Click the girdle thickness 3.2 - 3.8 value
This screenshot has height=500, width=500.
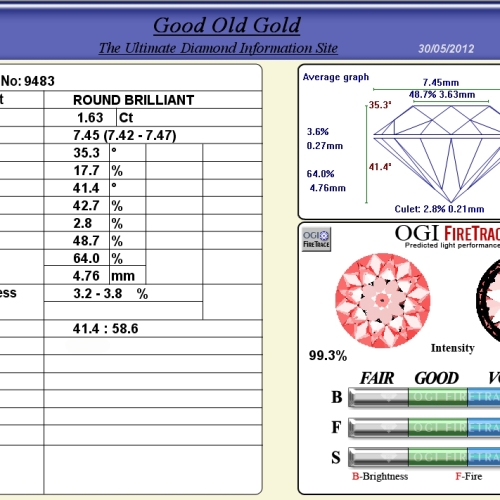98,293
